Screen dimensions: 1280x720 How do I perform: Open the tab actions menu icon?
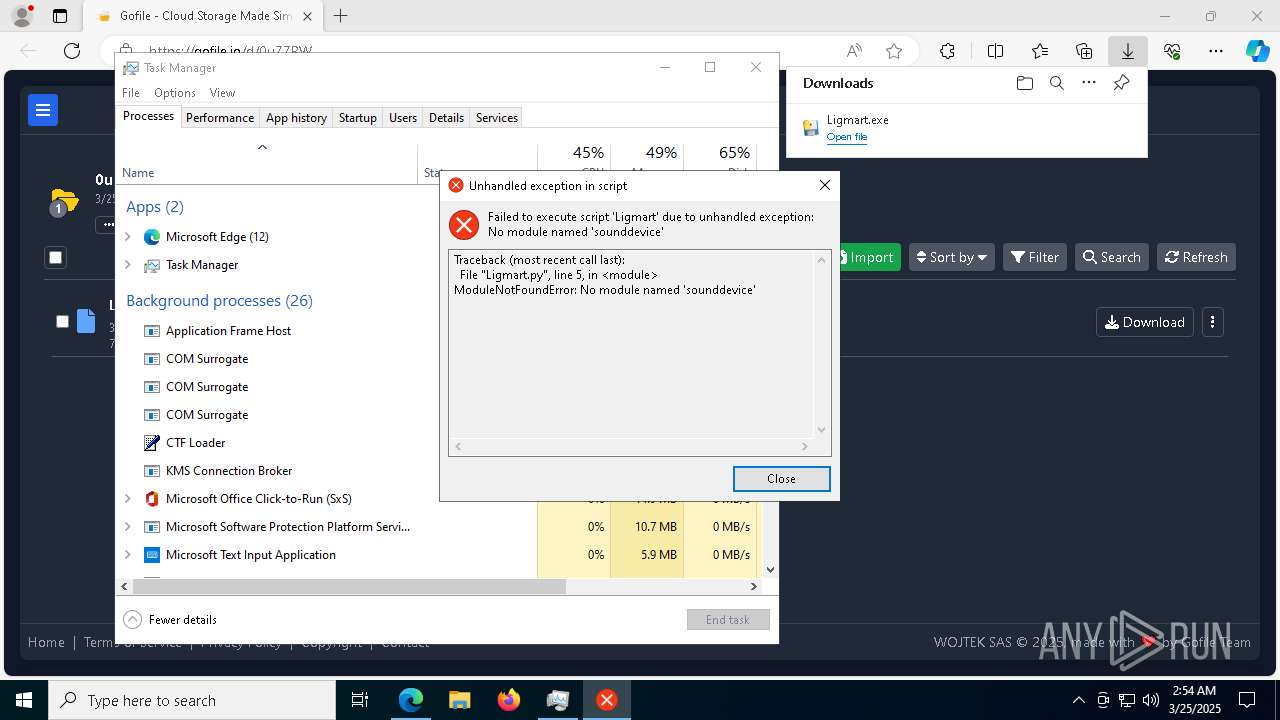(60, 16)
